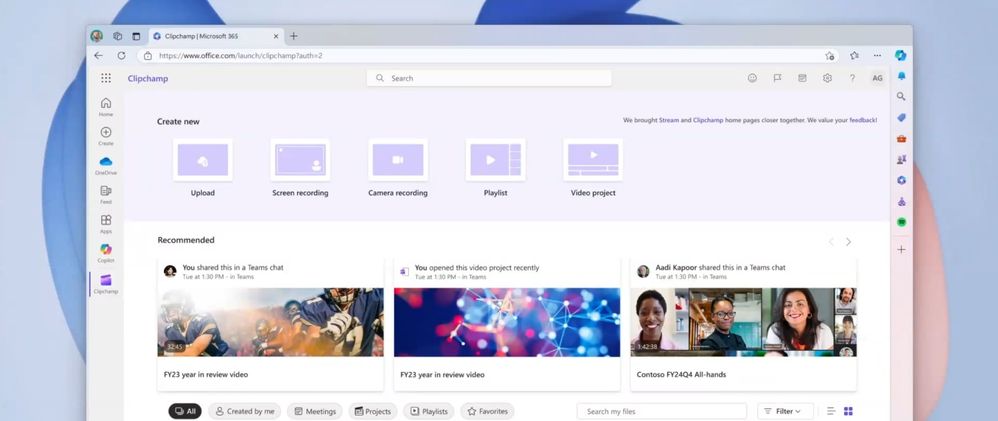Screen dimensions: 998x421
Task: Open Contoso FY24Q4 All-hands thumbnail
Action: pos(743,322)
